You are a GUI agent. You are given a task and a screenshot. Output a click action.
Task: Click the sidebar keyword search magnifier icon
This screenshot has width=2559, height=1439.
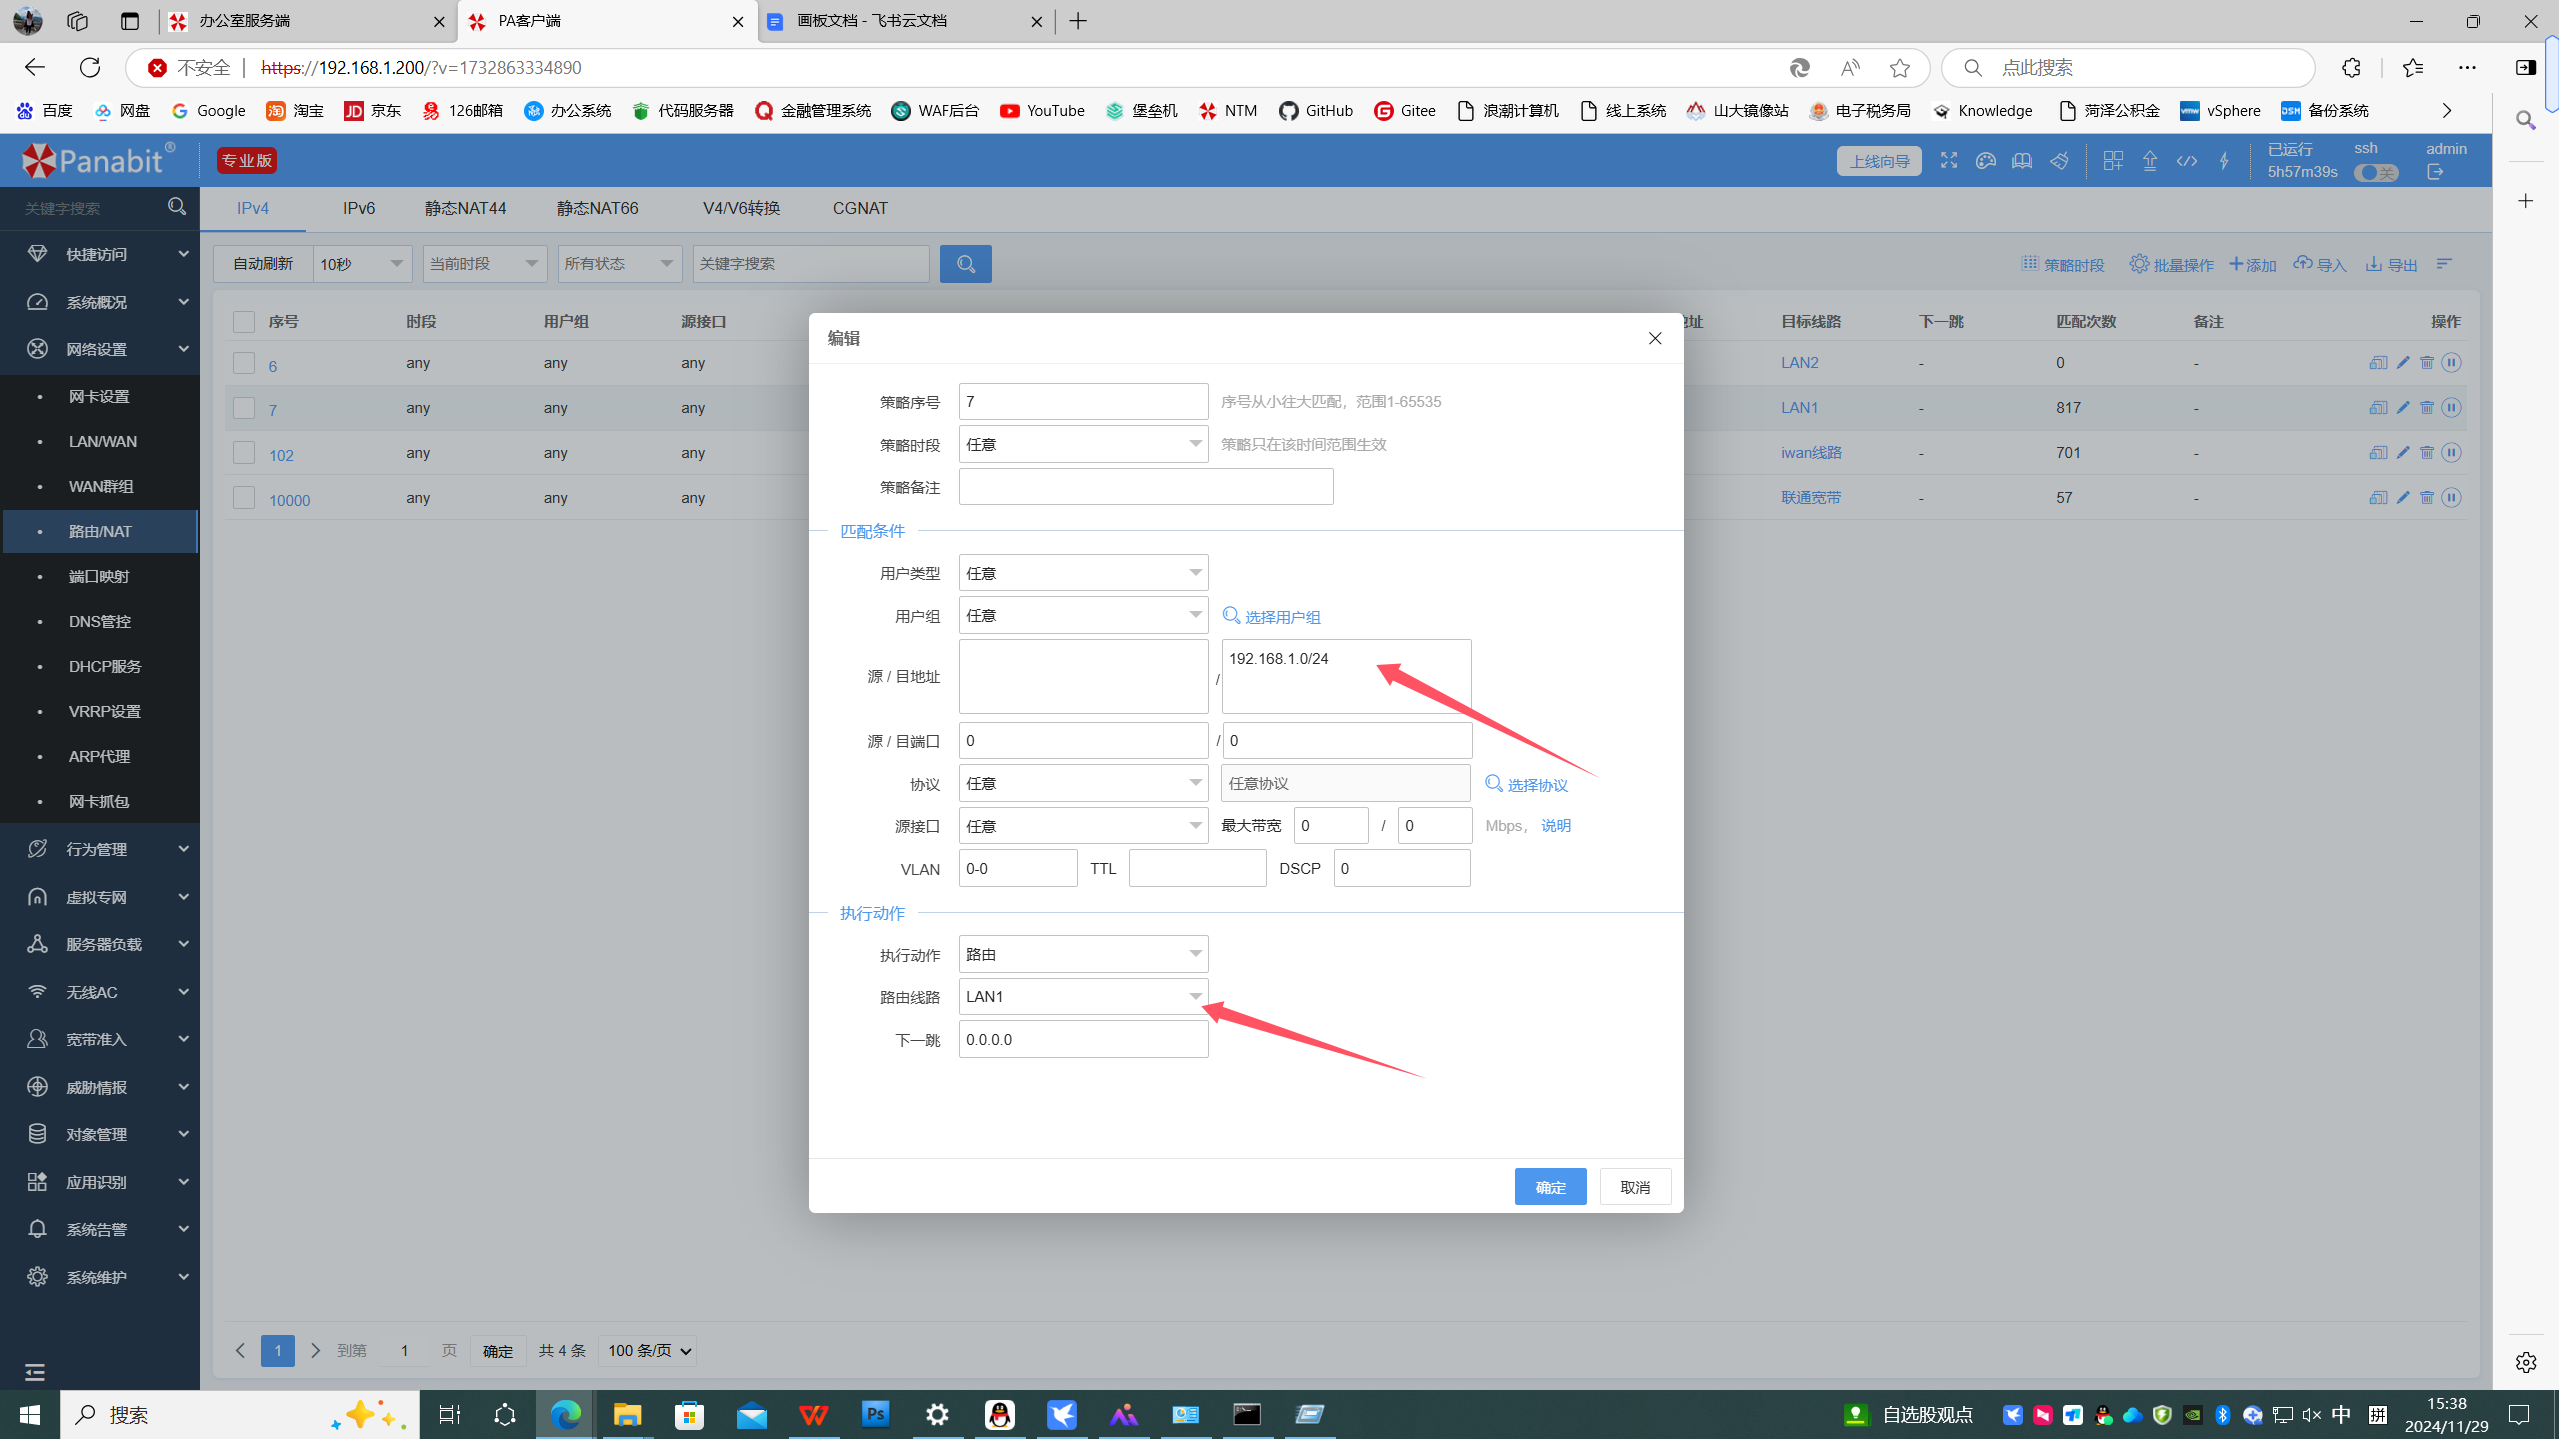point(177,207)
